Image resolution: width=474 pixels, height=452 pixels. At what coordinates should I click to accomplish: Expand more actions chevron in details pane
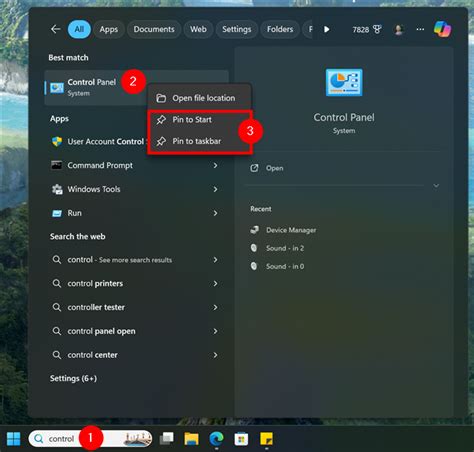point(436,186)
